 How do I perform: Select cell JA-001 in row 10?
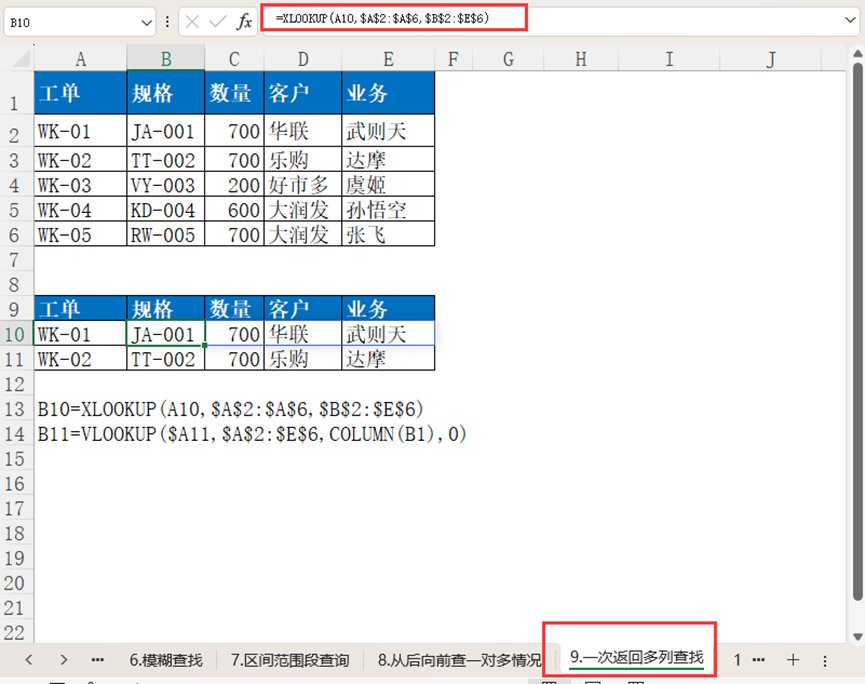click(165, 334)
